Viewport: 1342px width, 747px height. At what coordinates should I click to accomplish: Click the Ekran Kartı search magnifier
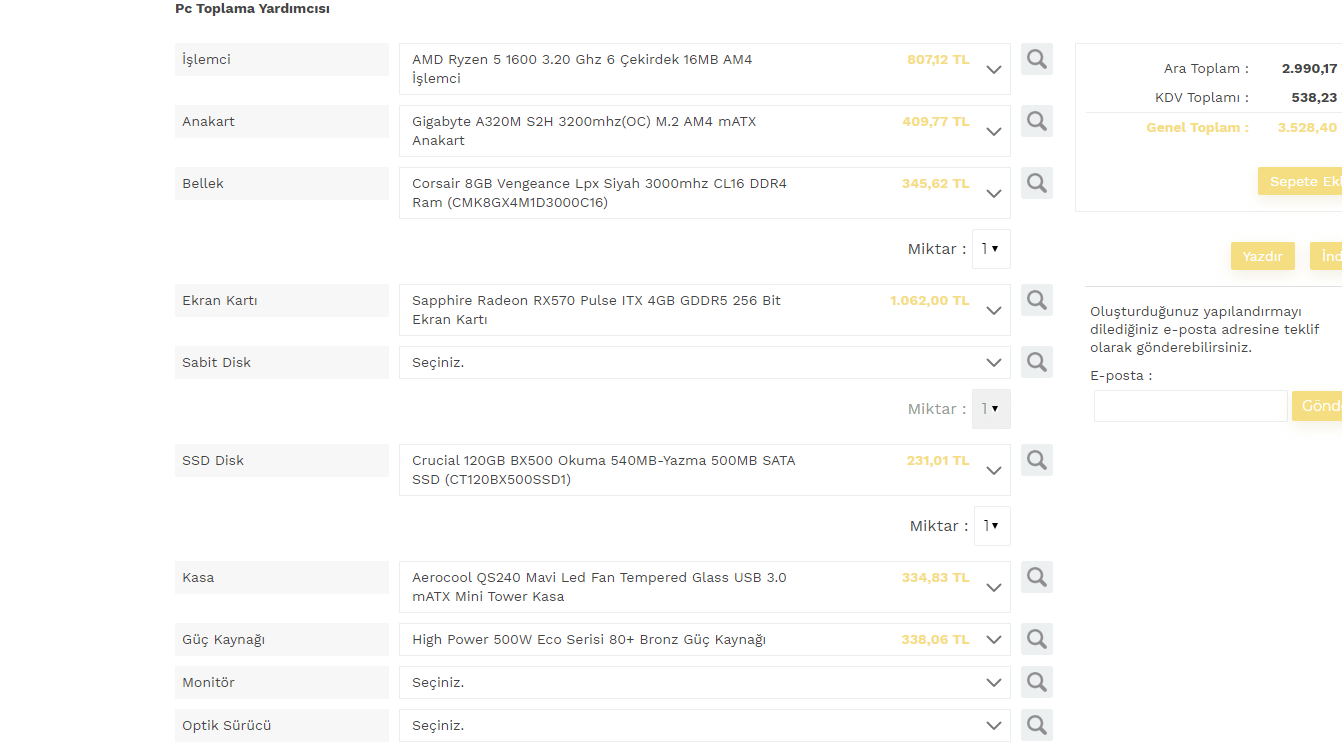click(1036, 300)
